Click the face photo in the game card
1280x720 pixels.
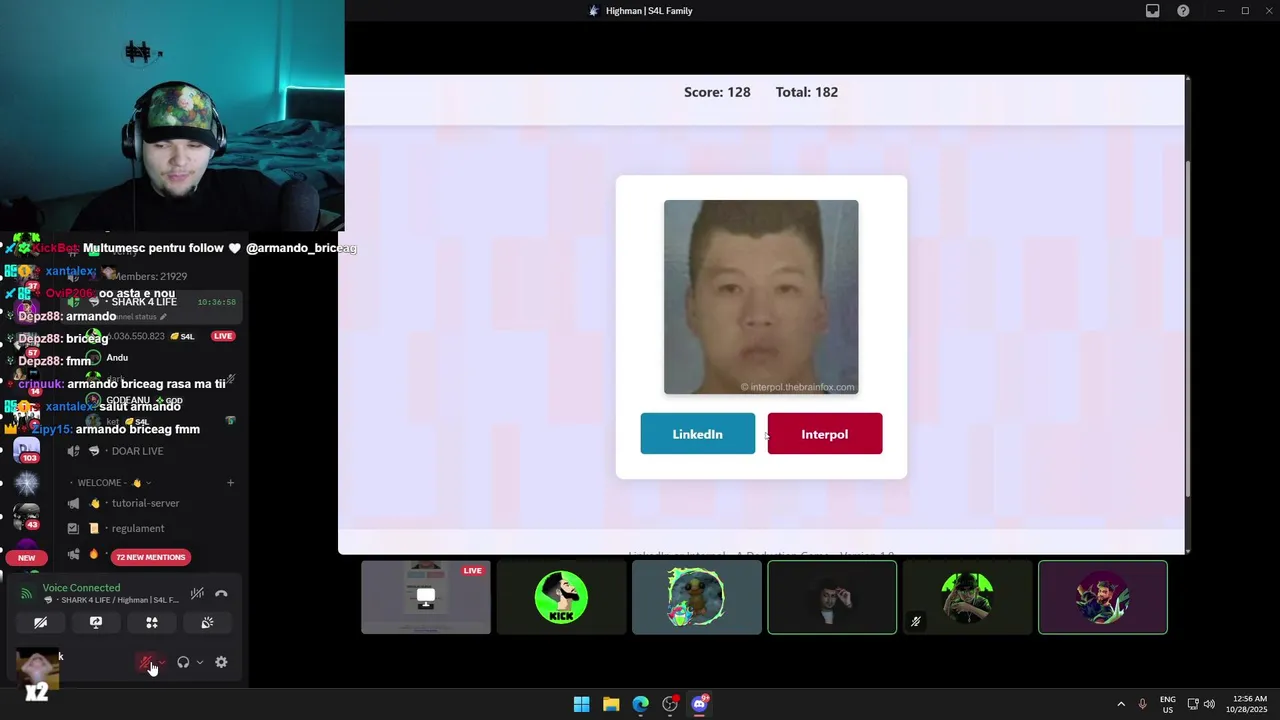pos(761,297)
